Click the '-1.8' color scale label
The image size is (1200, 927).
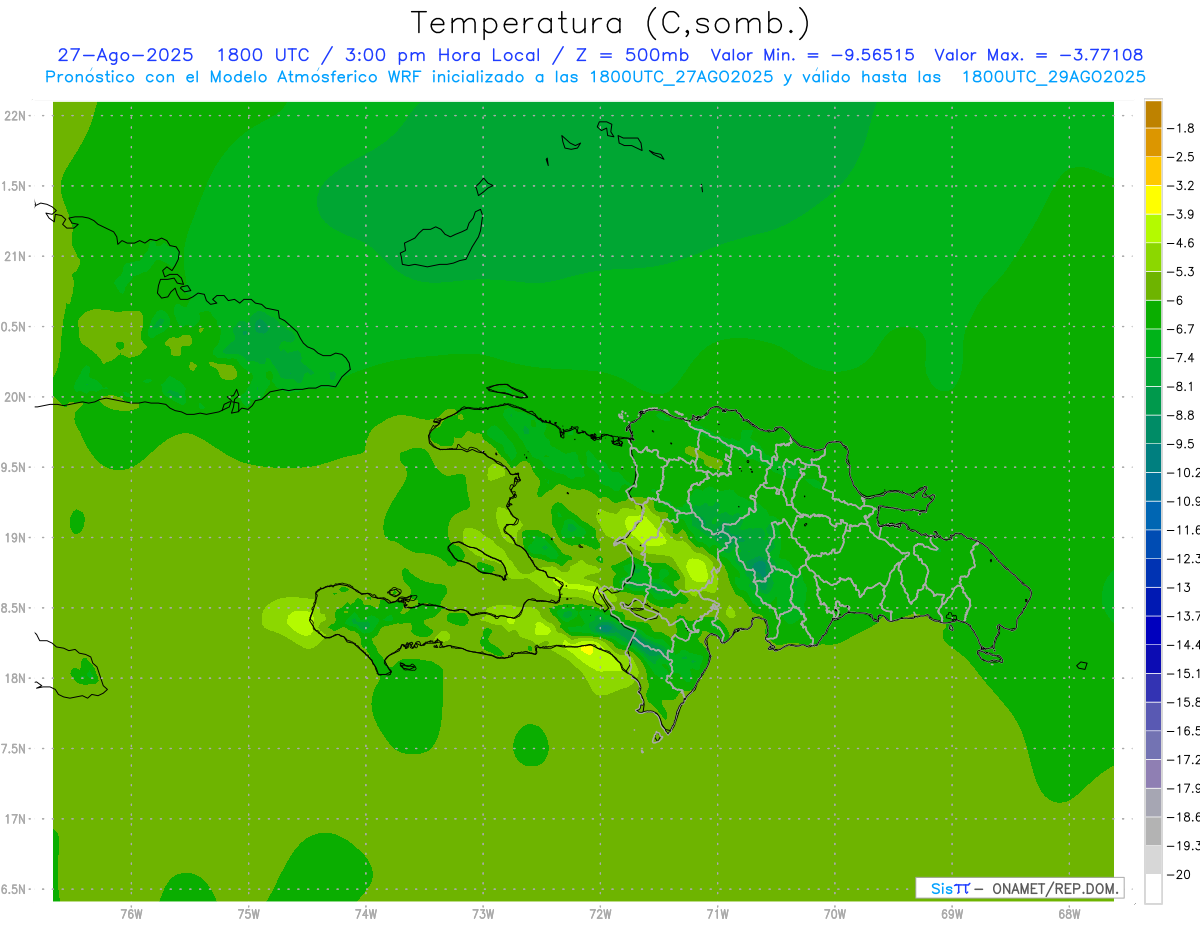coord(1181,128)
